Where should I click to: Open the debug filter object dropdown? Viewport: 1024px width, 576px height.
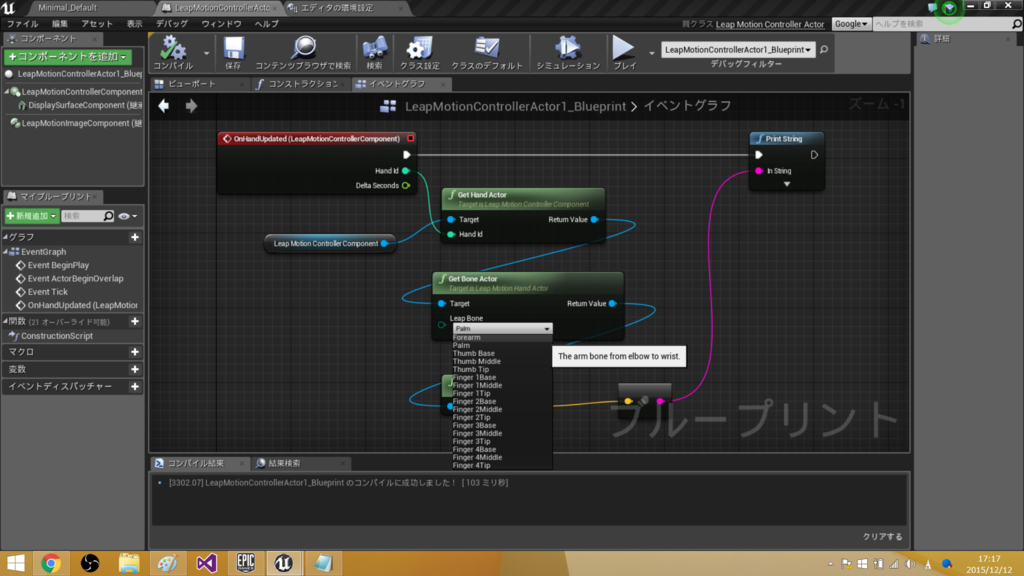tap(738, 50)
